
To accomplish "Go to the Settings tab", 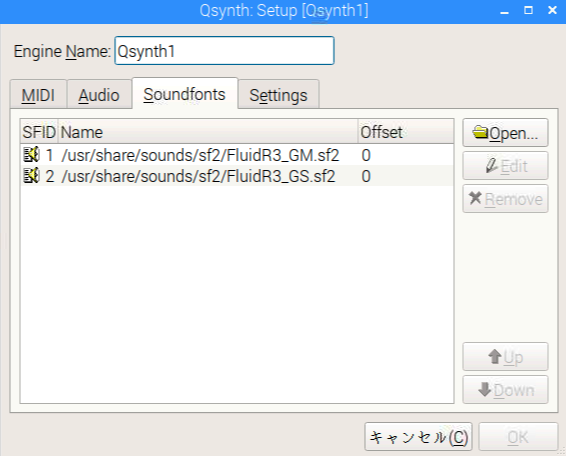I will [x=278, y=95].
